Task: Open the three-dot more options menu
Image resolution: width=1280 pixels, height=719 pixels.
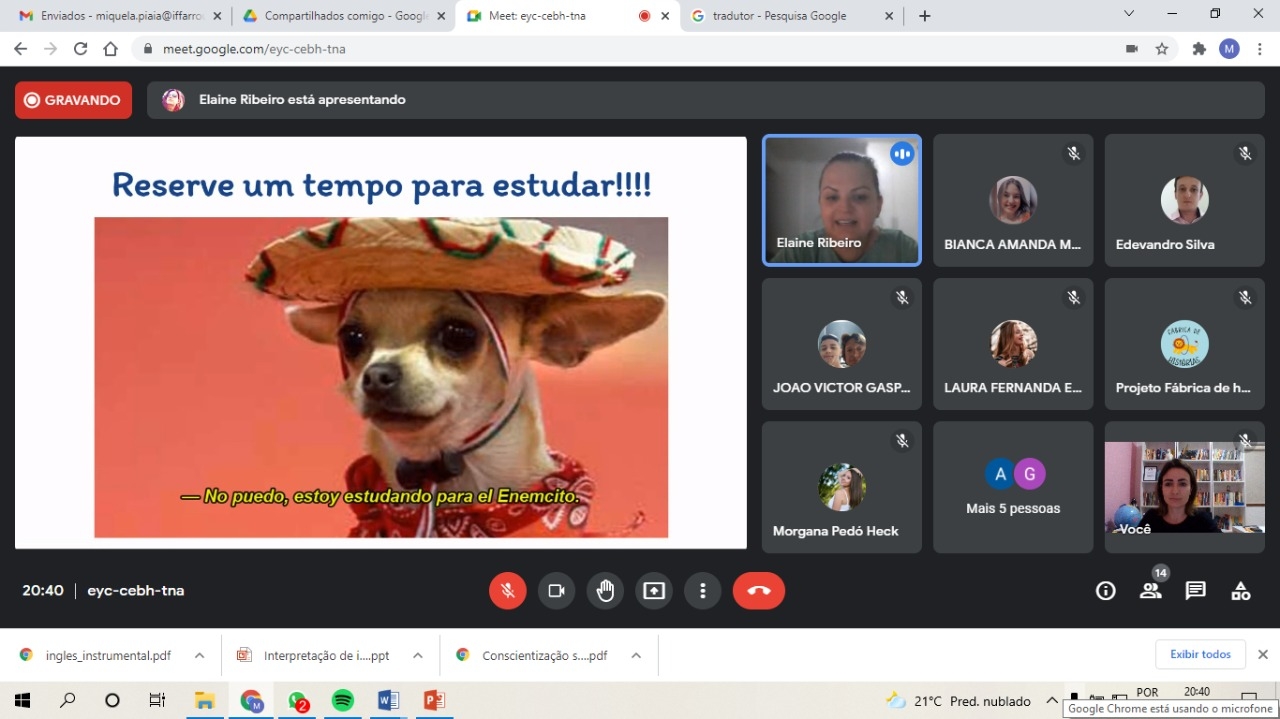Action: tap(703, 591)
